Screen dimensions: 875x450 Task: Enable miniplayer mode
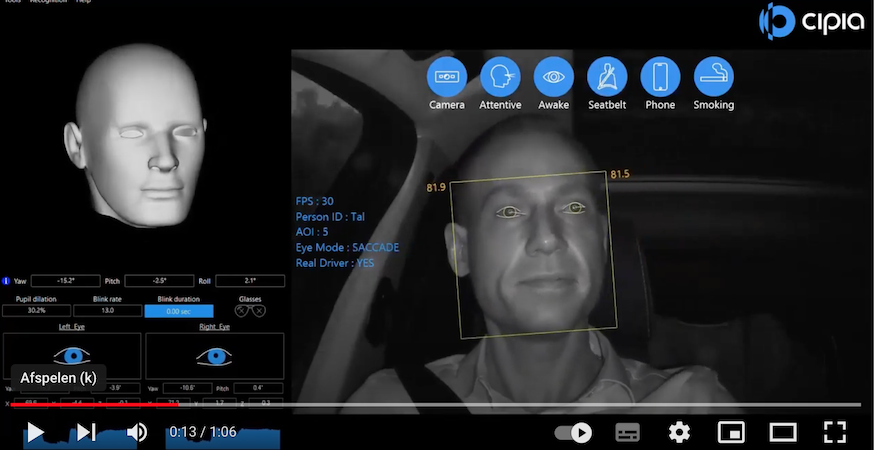731,432
